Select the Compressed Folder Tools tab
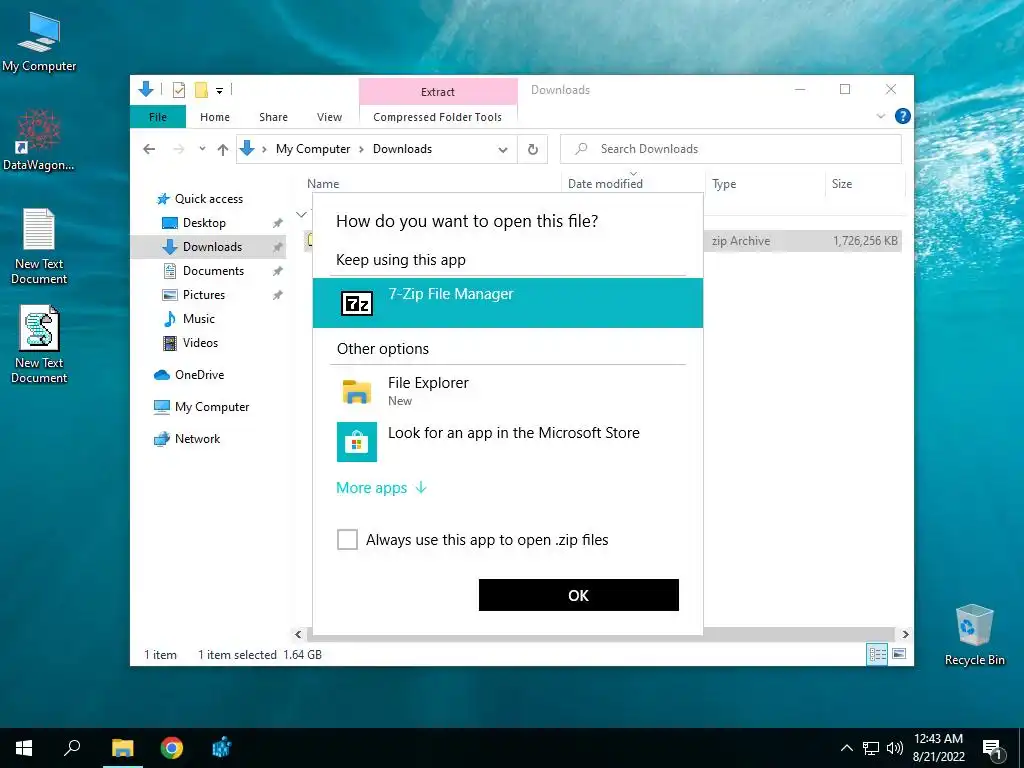The image size is (1024, 768). (438, 117)
